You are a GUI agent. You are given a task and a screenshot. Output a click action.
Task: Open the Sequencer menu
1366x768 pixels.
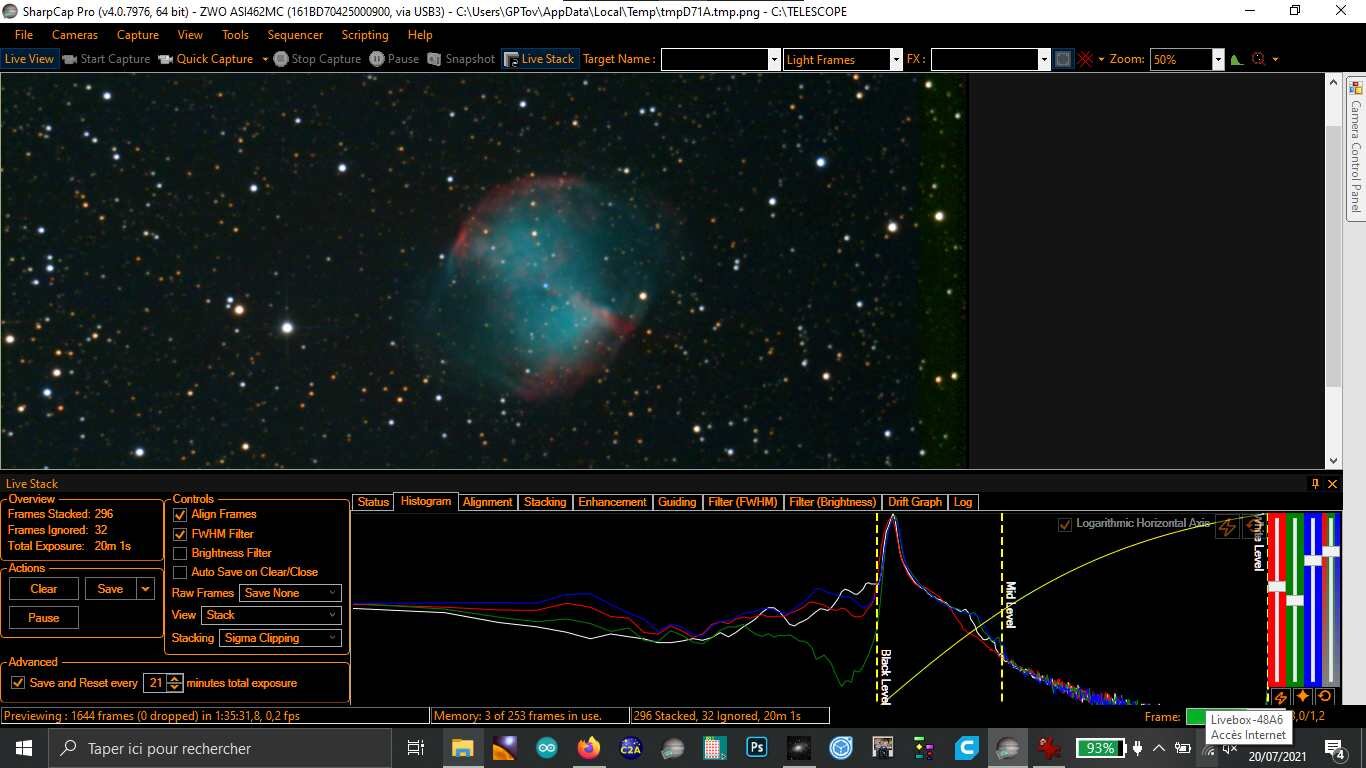click(295, 35)
